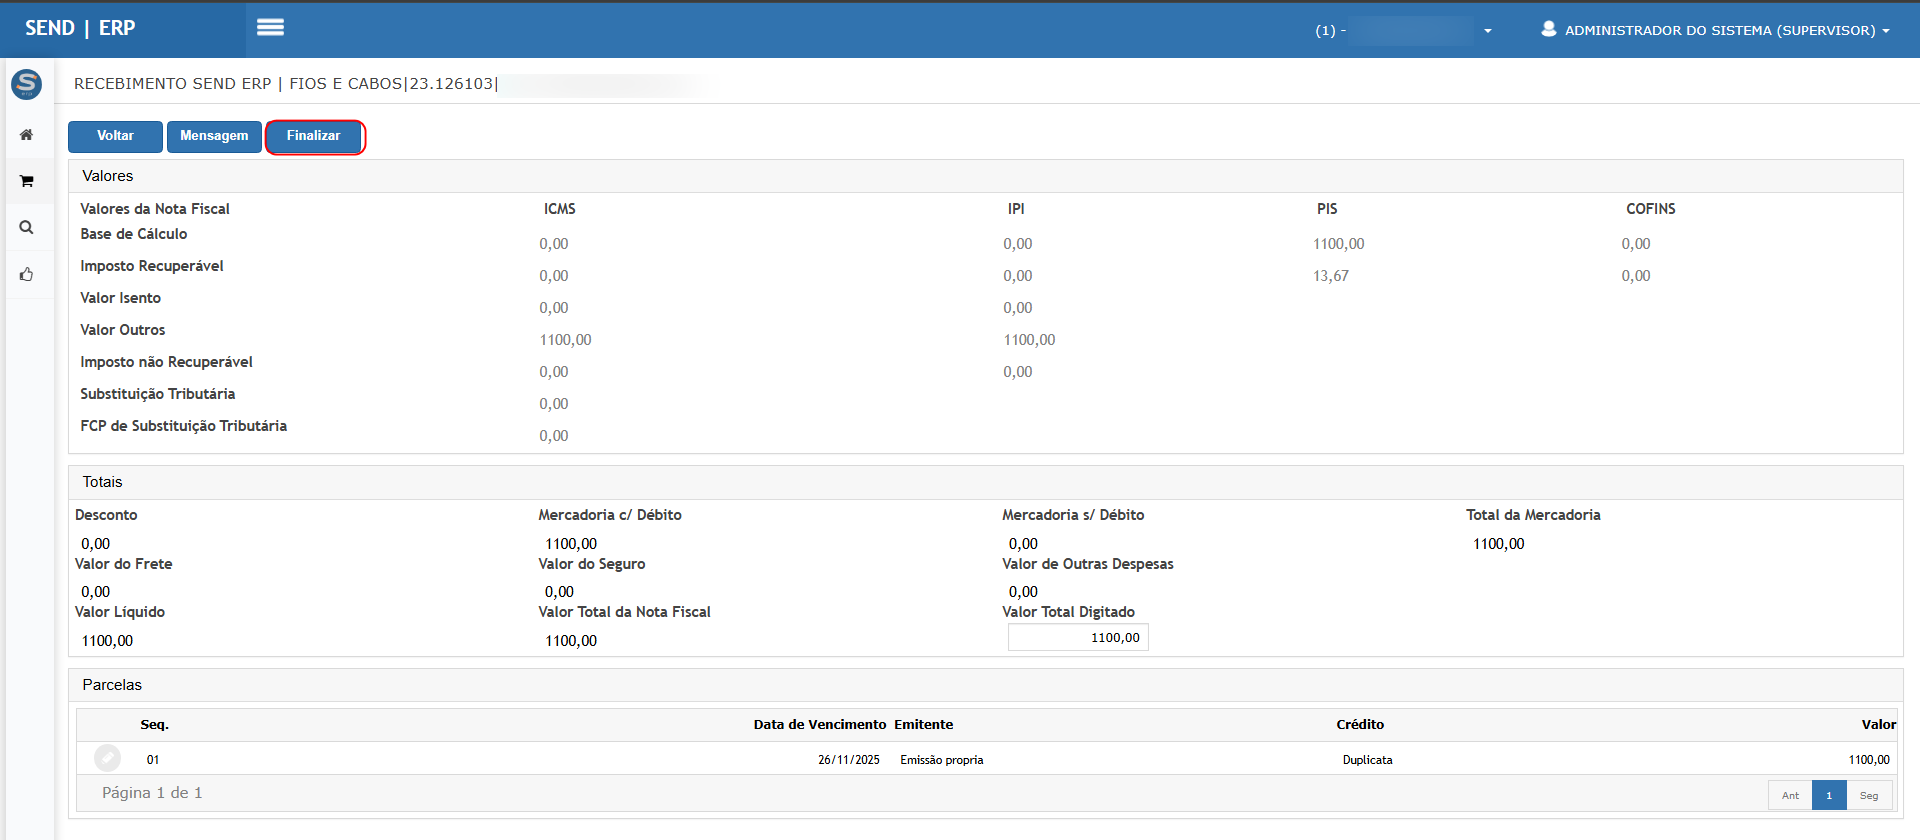Toggle the hamburger sidebar menu
Screen dimensions: 1920x840
click(x=270, y=28)
